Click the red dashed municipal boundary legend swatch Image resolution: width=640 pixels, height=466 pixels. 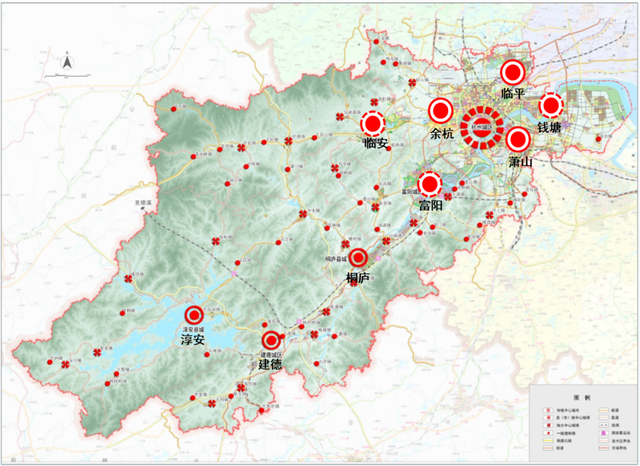604,448
